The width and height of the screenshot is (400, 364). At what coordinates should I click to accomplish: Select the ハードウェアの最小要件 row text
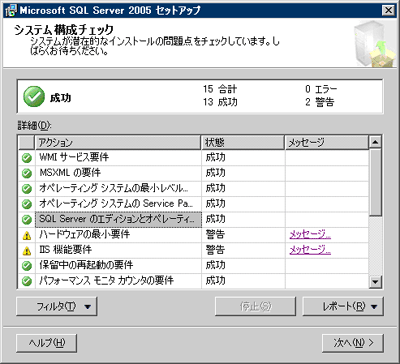[84, 234]
